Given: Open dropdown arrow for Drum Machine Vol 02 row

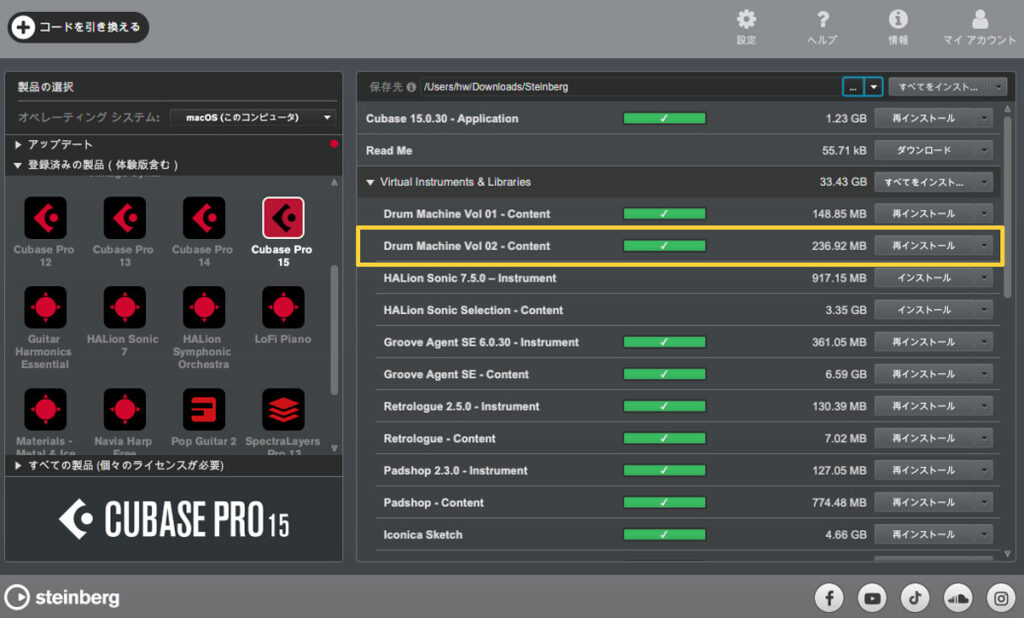Looking at the screenshot, I should pos(984,246).
